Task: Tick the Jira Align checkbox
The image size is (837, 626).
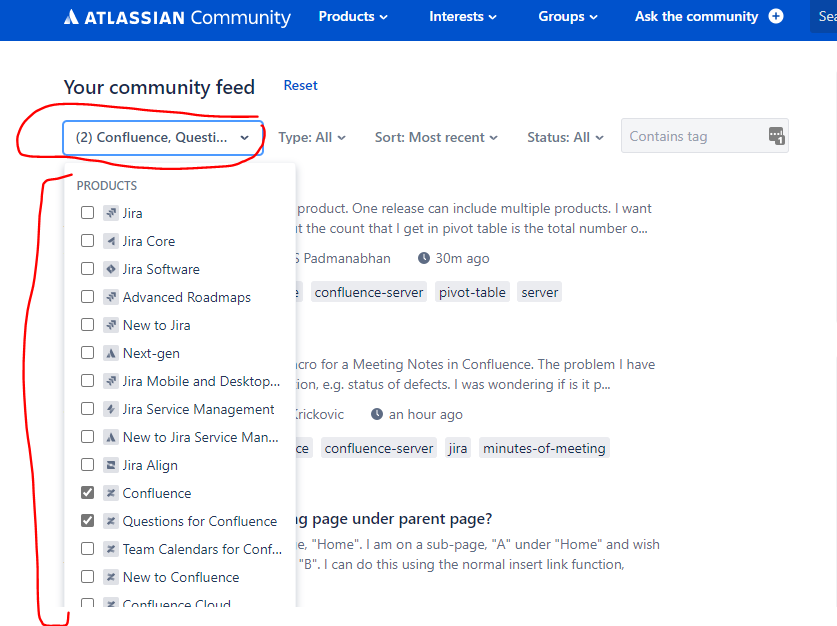Action: [88, 465]
